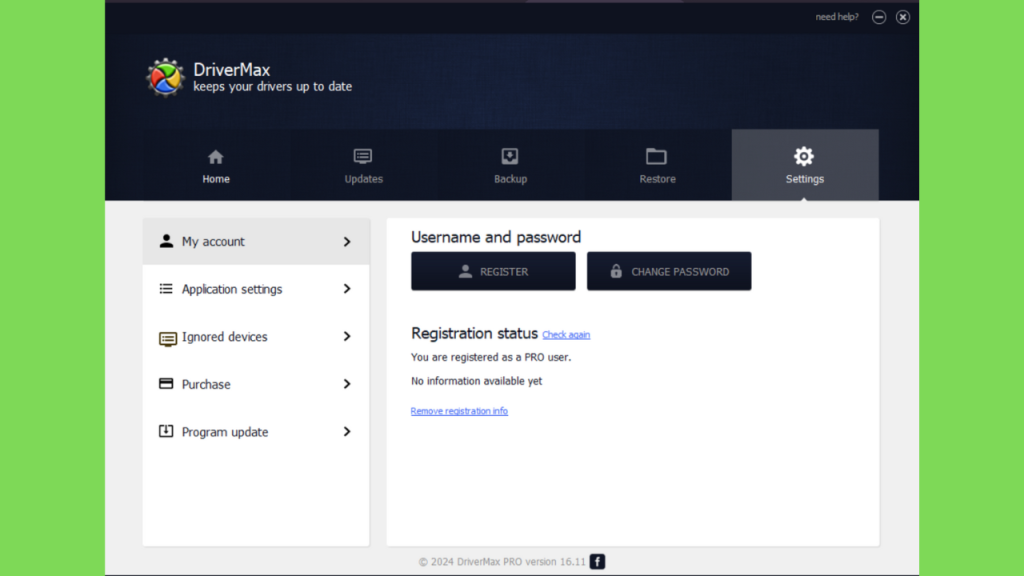Switch to the Restore tab

(658, 165)
